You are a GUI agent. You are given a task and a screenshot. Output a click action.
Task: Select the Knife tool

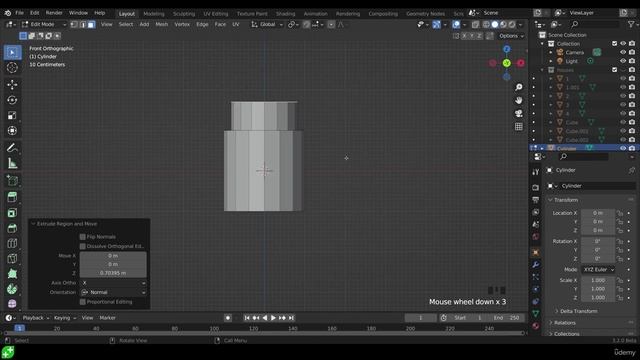(x=12, y=258)
